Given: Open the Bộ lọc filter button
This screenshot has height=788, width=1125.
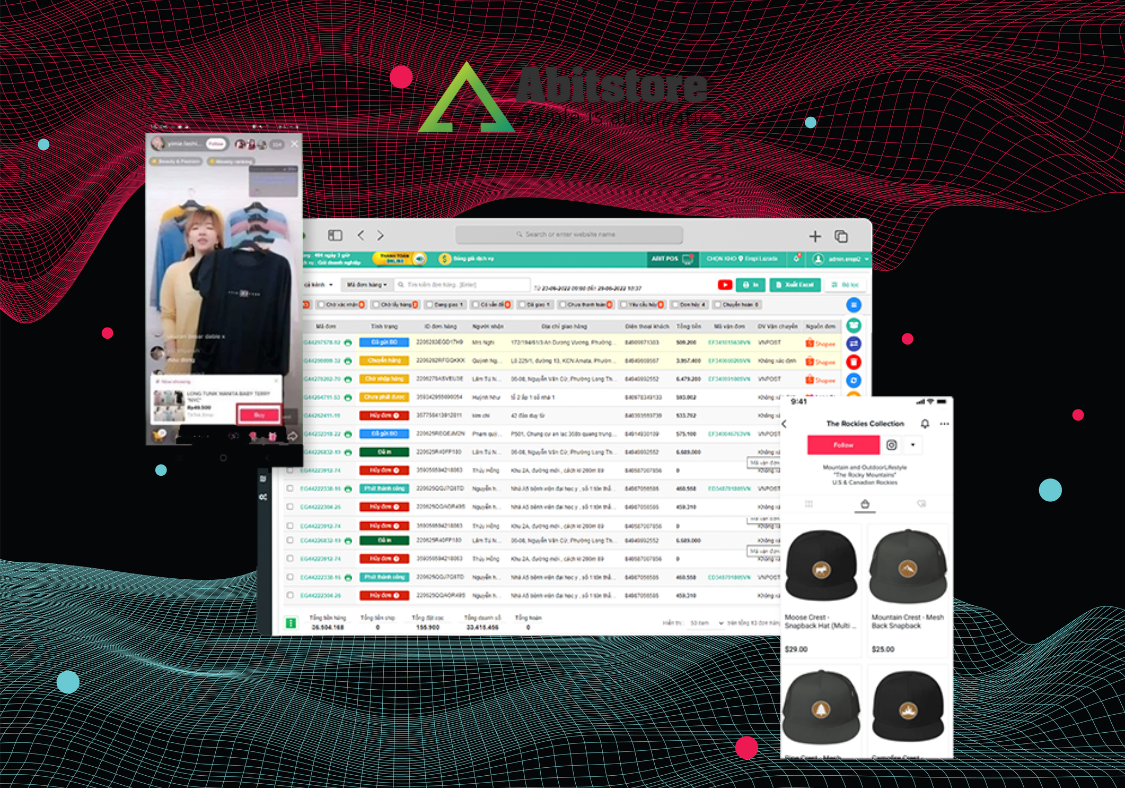Looking at the screenshot, I should (844, 285).
